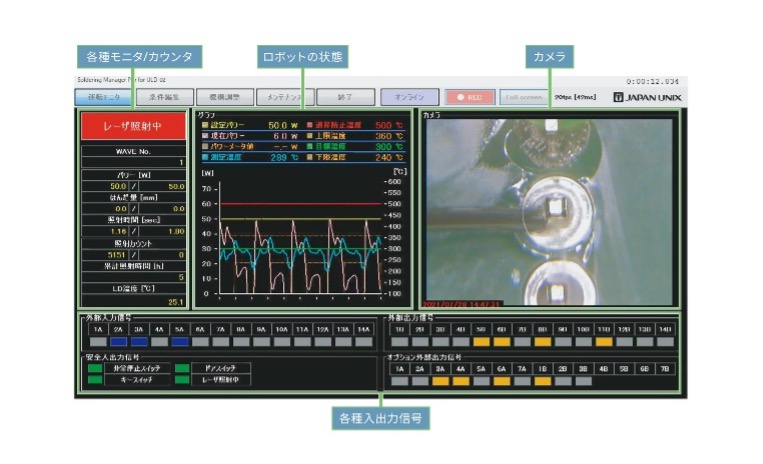The width and height of the screenshot is (763, 464).
Task: Click external input 7A indicator lamp
Action: tap(220, 342)
